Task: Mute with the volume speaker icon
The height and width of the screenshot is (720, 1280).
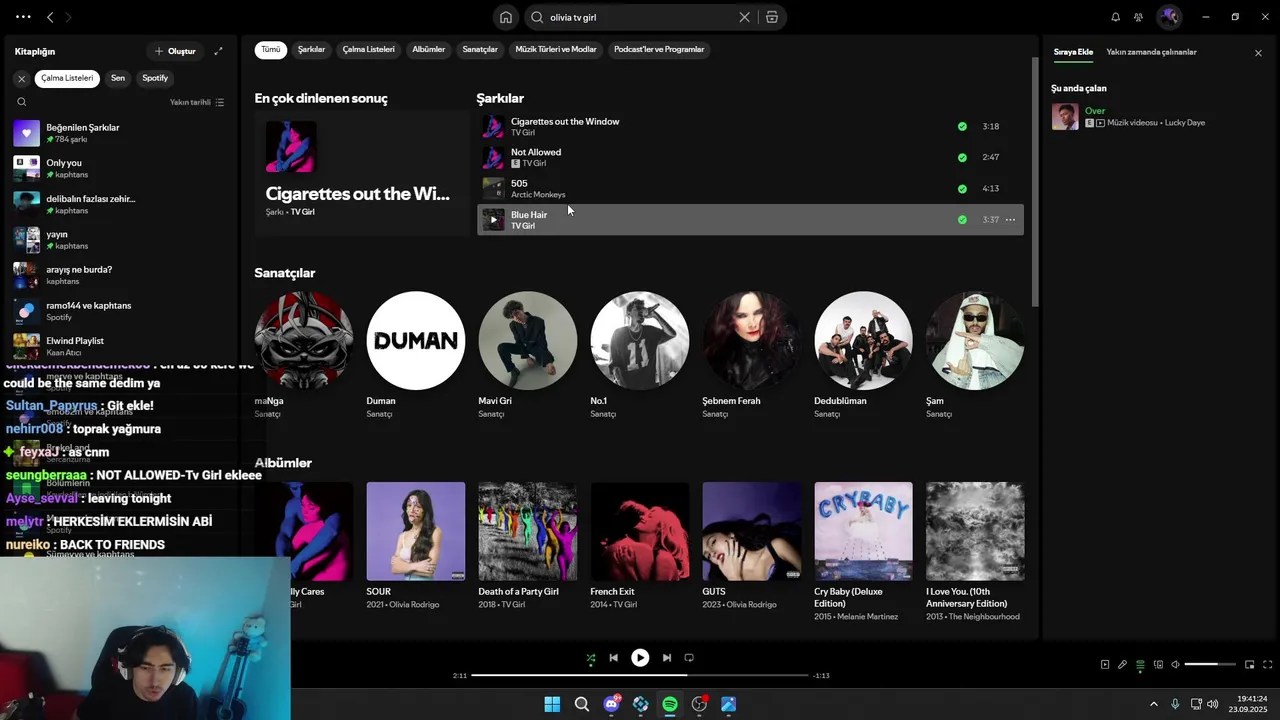Action: pos(1176,665)
